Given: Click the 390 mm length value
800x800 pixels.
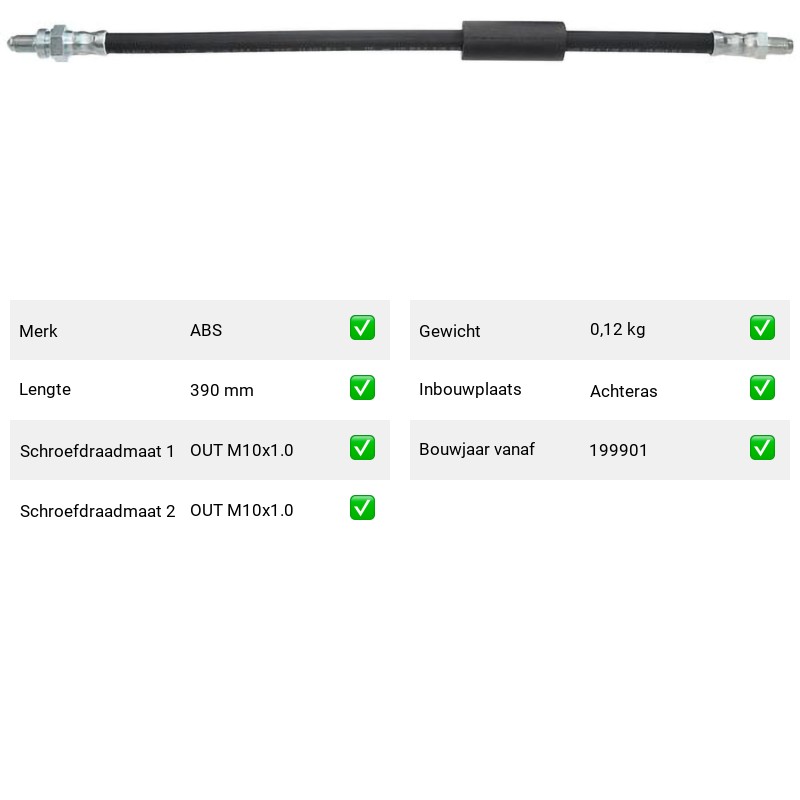Looking at the screenshot, I should pyautogui.click(x=222, y=390).
